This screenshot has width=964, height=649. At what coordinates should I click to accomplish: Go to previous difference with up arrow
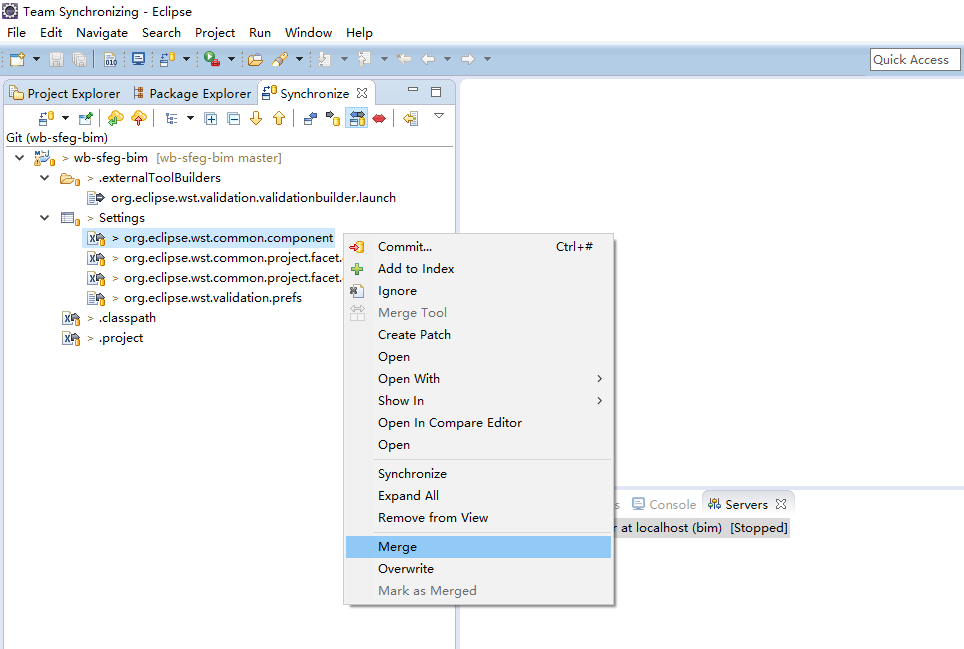[279, 118]
